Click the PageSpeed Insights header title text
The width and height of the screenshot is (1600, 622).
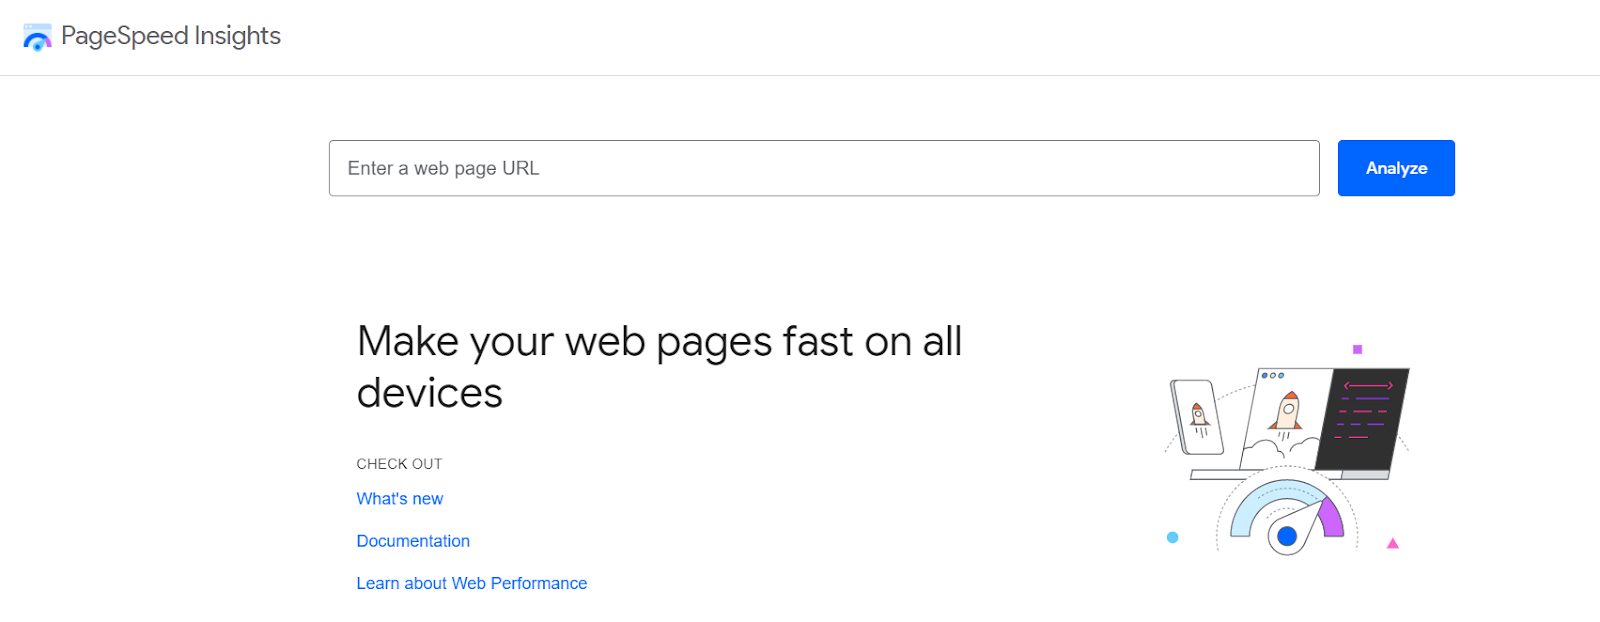[171, 36]
